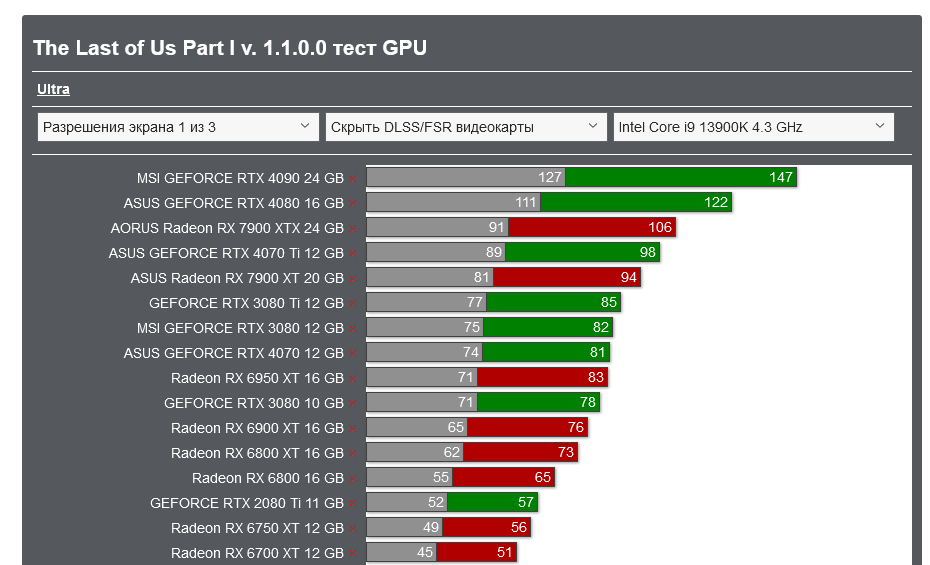The width and height of the screenshot is (930, 565).
Task: Click the ASUS Radeon RX 7900 XT 20 GB label
Action: (x=237, y=278)
